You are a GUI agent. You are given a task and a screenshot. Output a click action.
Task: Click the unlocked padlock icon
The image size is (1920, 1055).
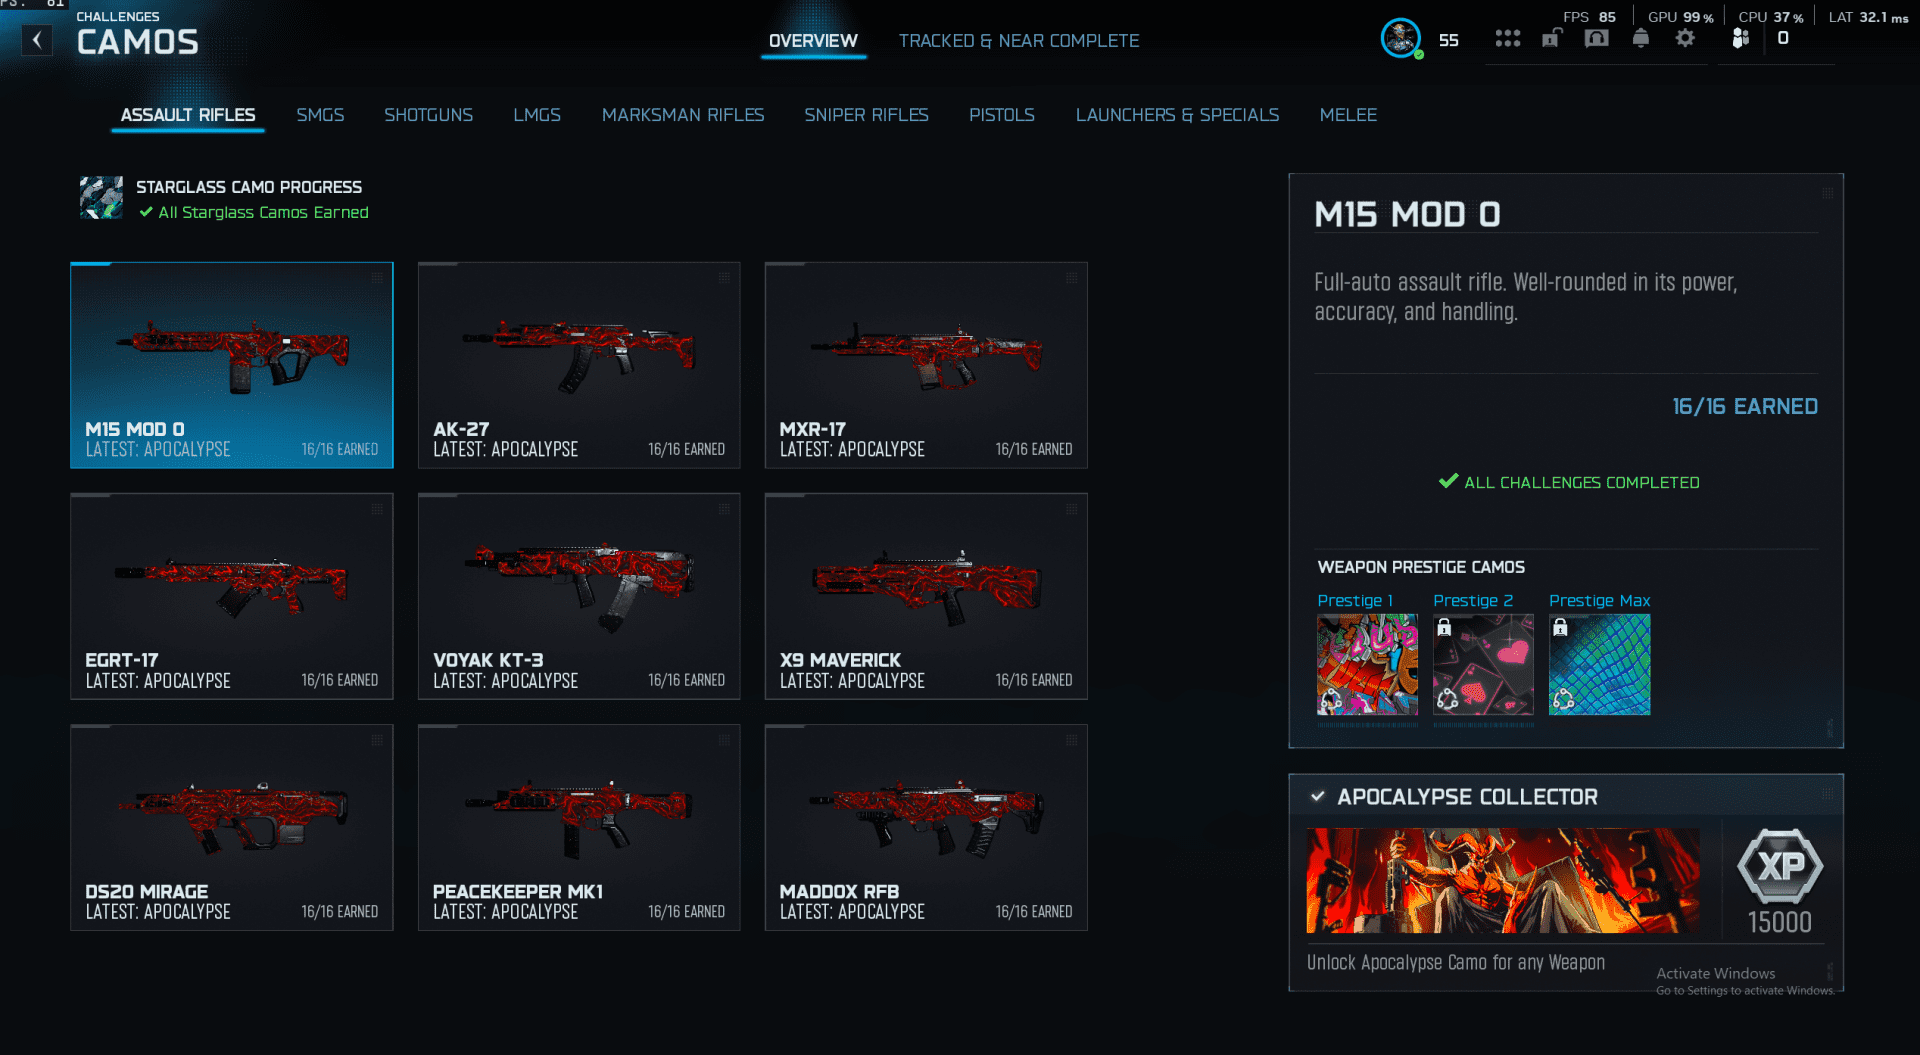[1552, 38]
